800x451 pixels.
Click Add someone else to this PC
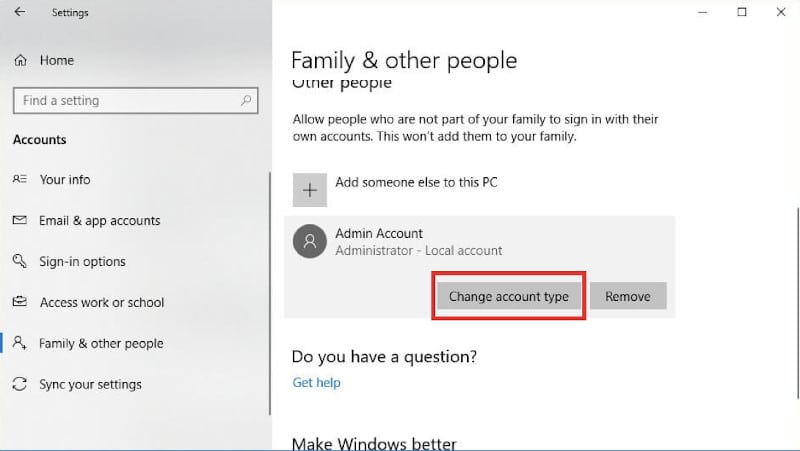coord(416,182)
